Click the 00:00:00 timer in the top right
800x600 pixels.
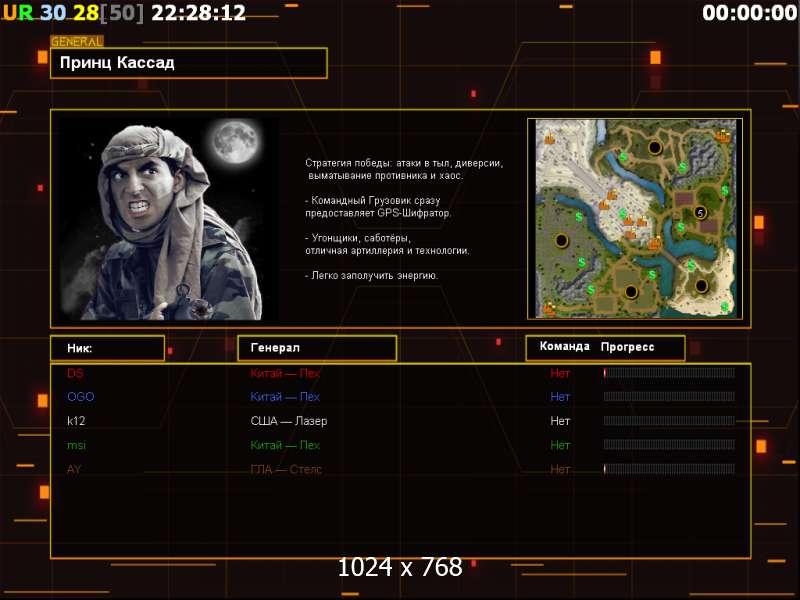pyautogui.click(x=749, y=13)
